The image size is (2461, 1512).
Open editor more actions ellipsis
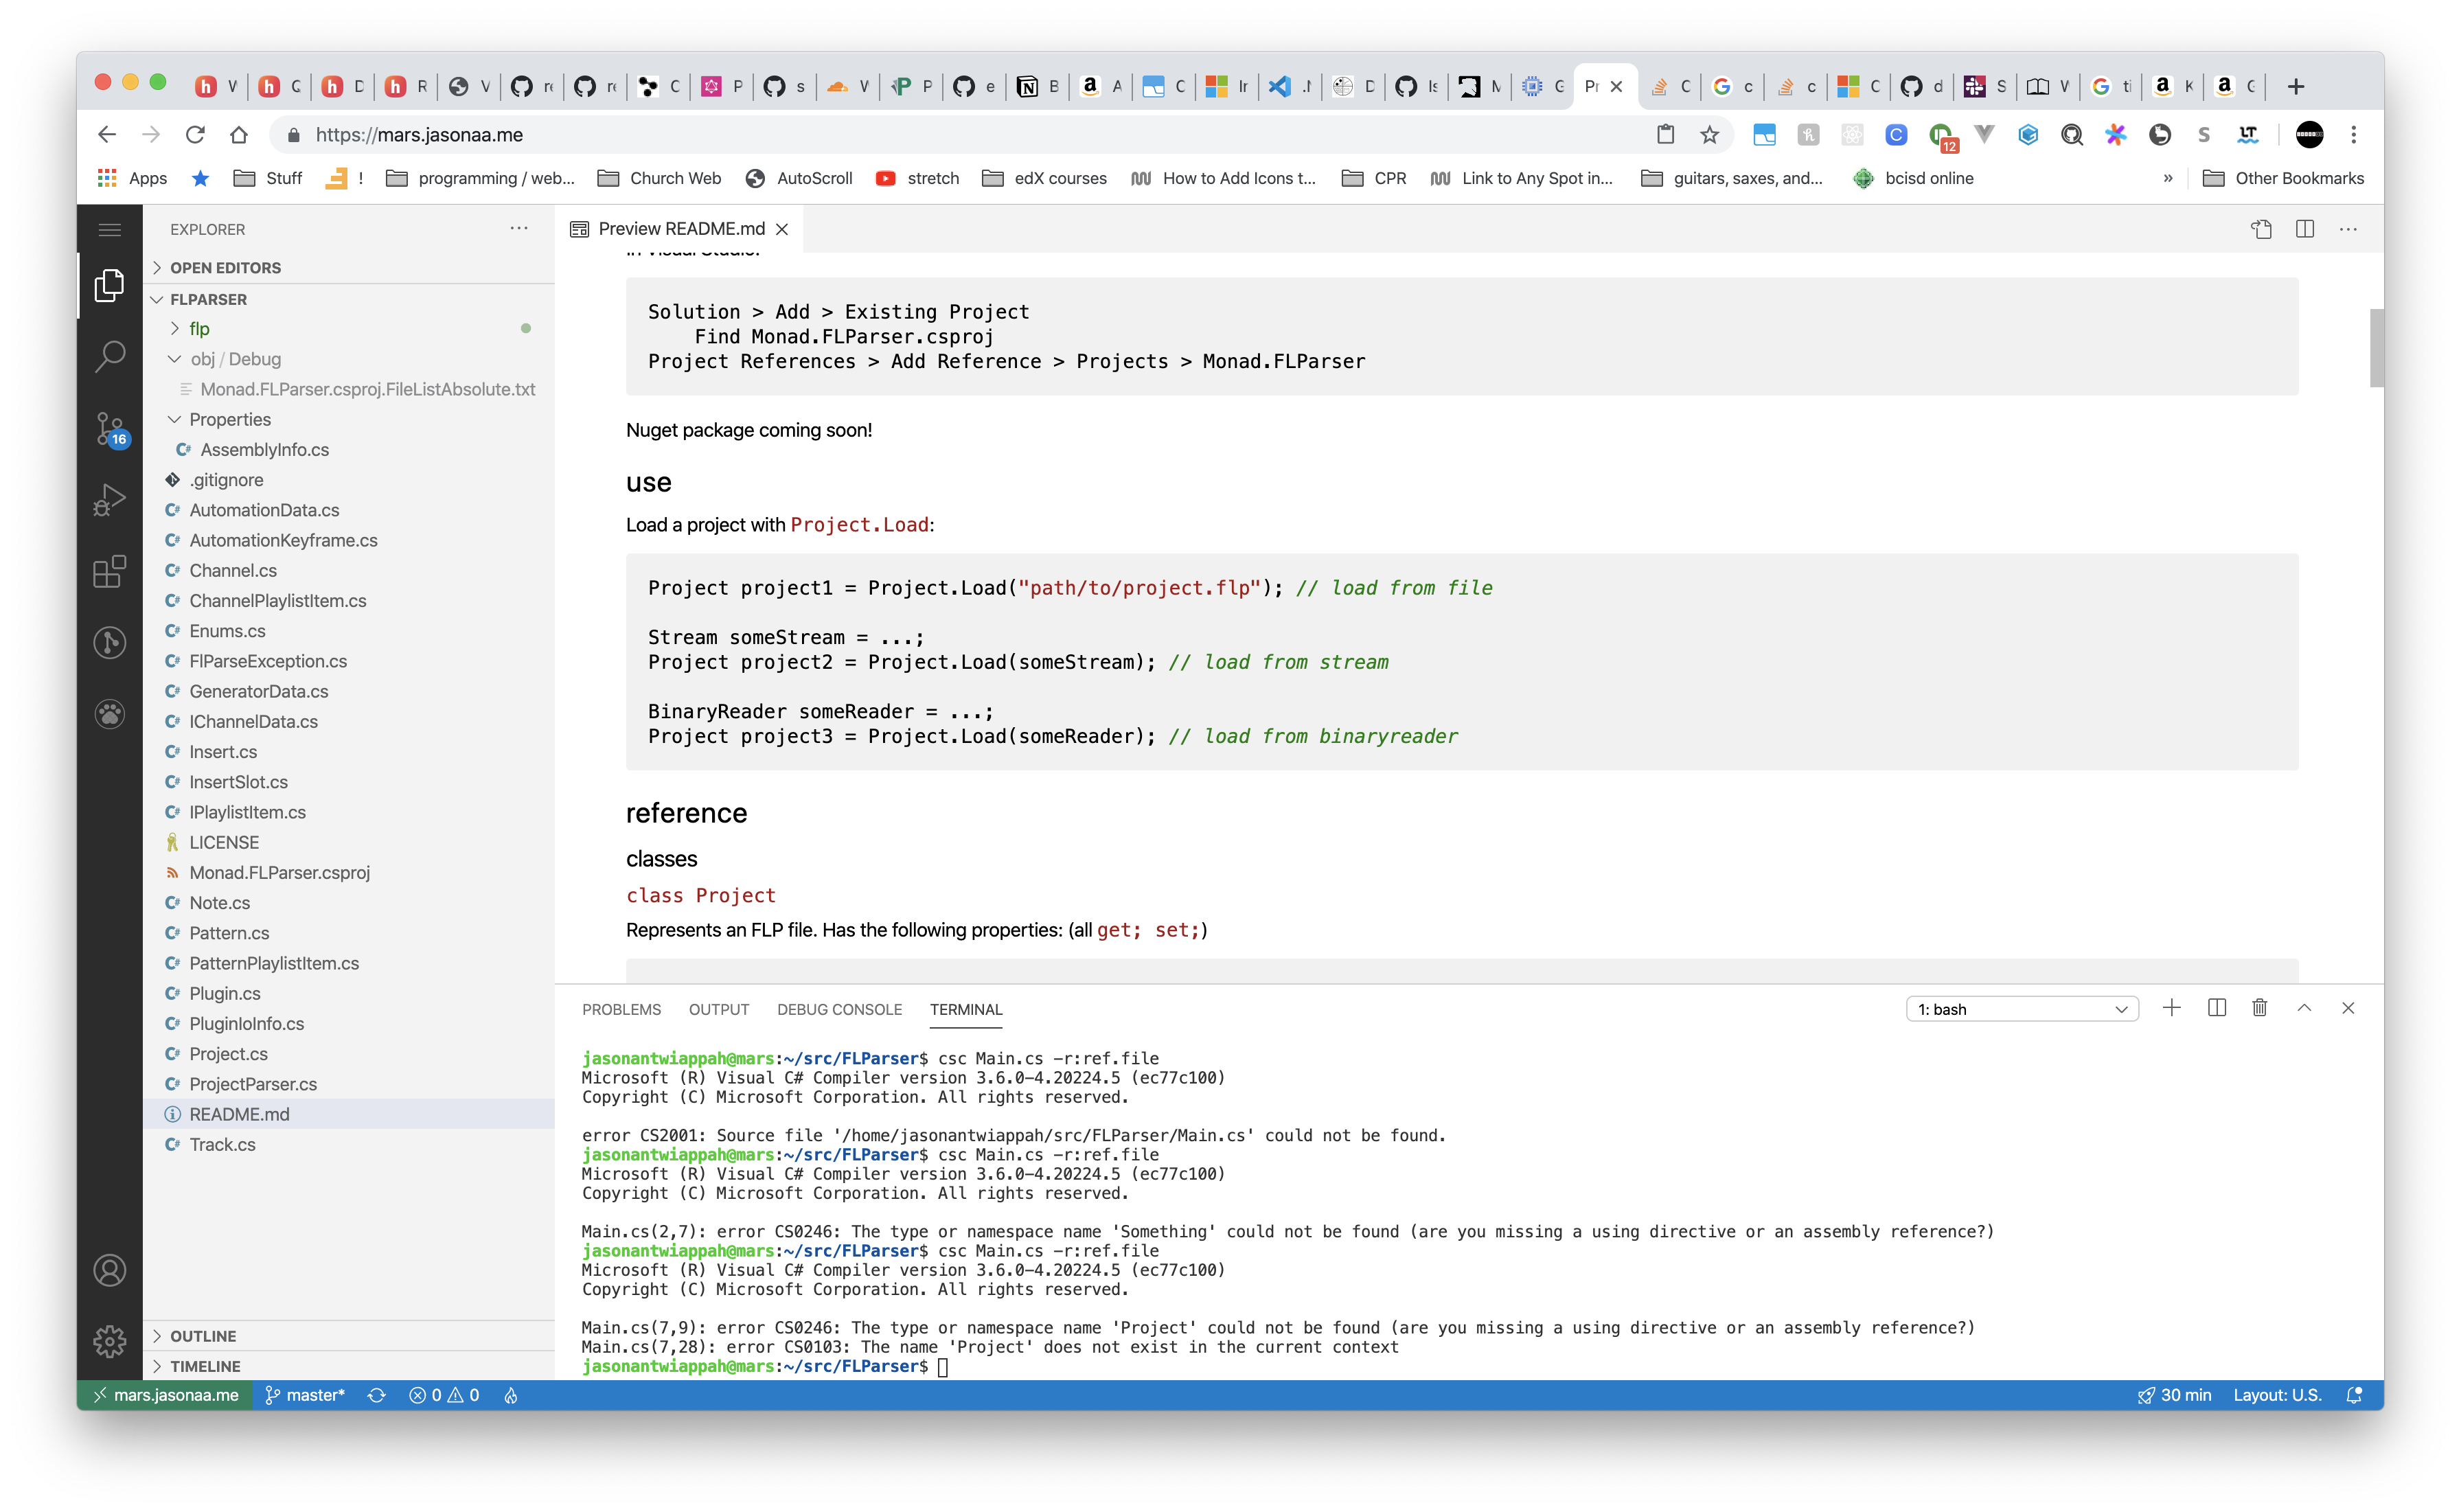pyautogui.click(x=2347, y=229)
